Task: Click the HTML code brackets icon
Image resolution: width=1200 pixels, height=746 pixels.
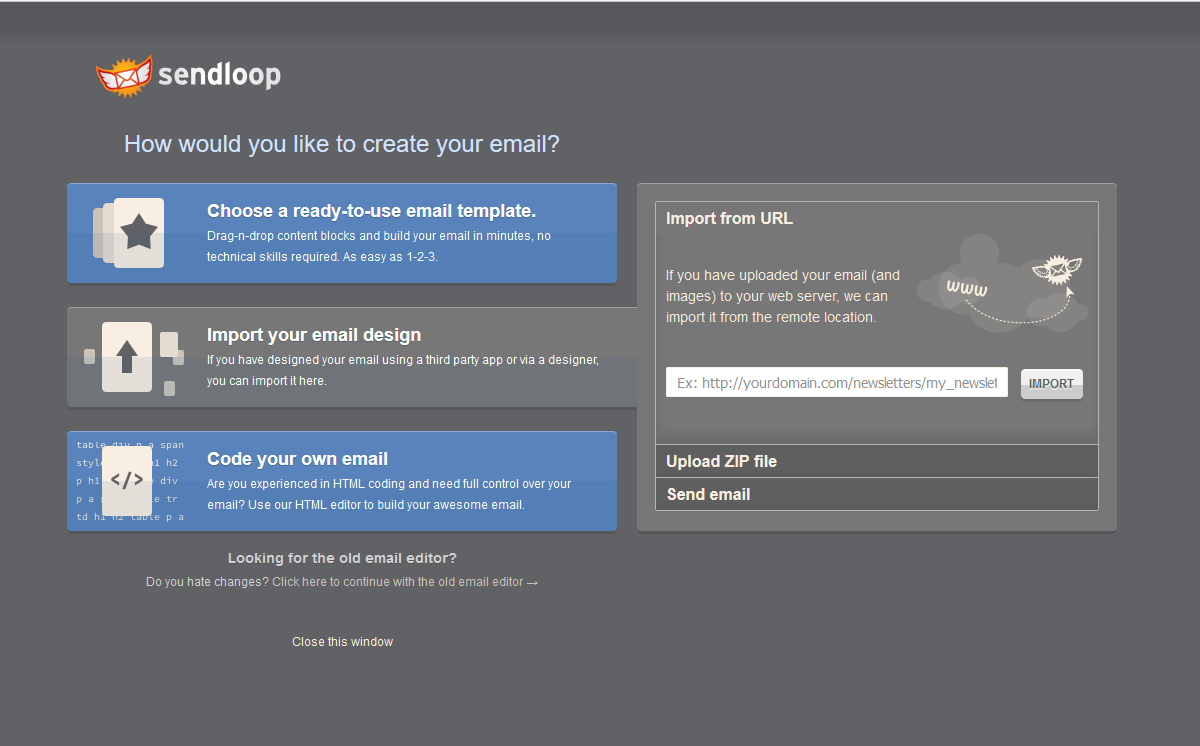Action: tap(127, 480)
